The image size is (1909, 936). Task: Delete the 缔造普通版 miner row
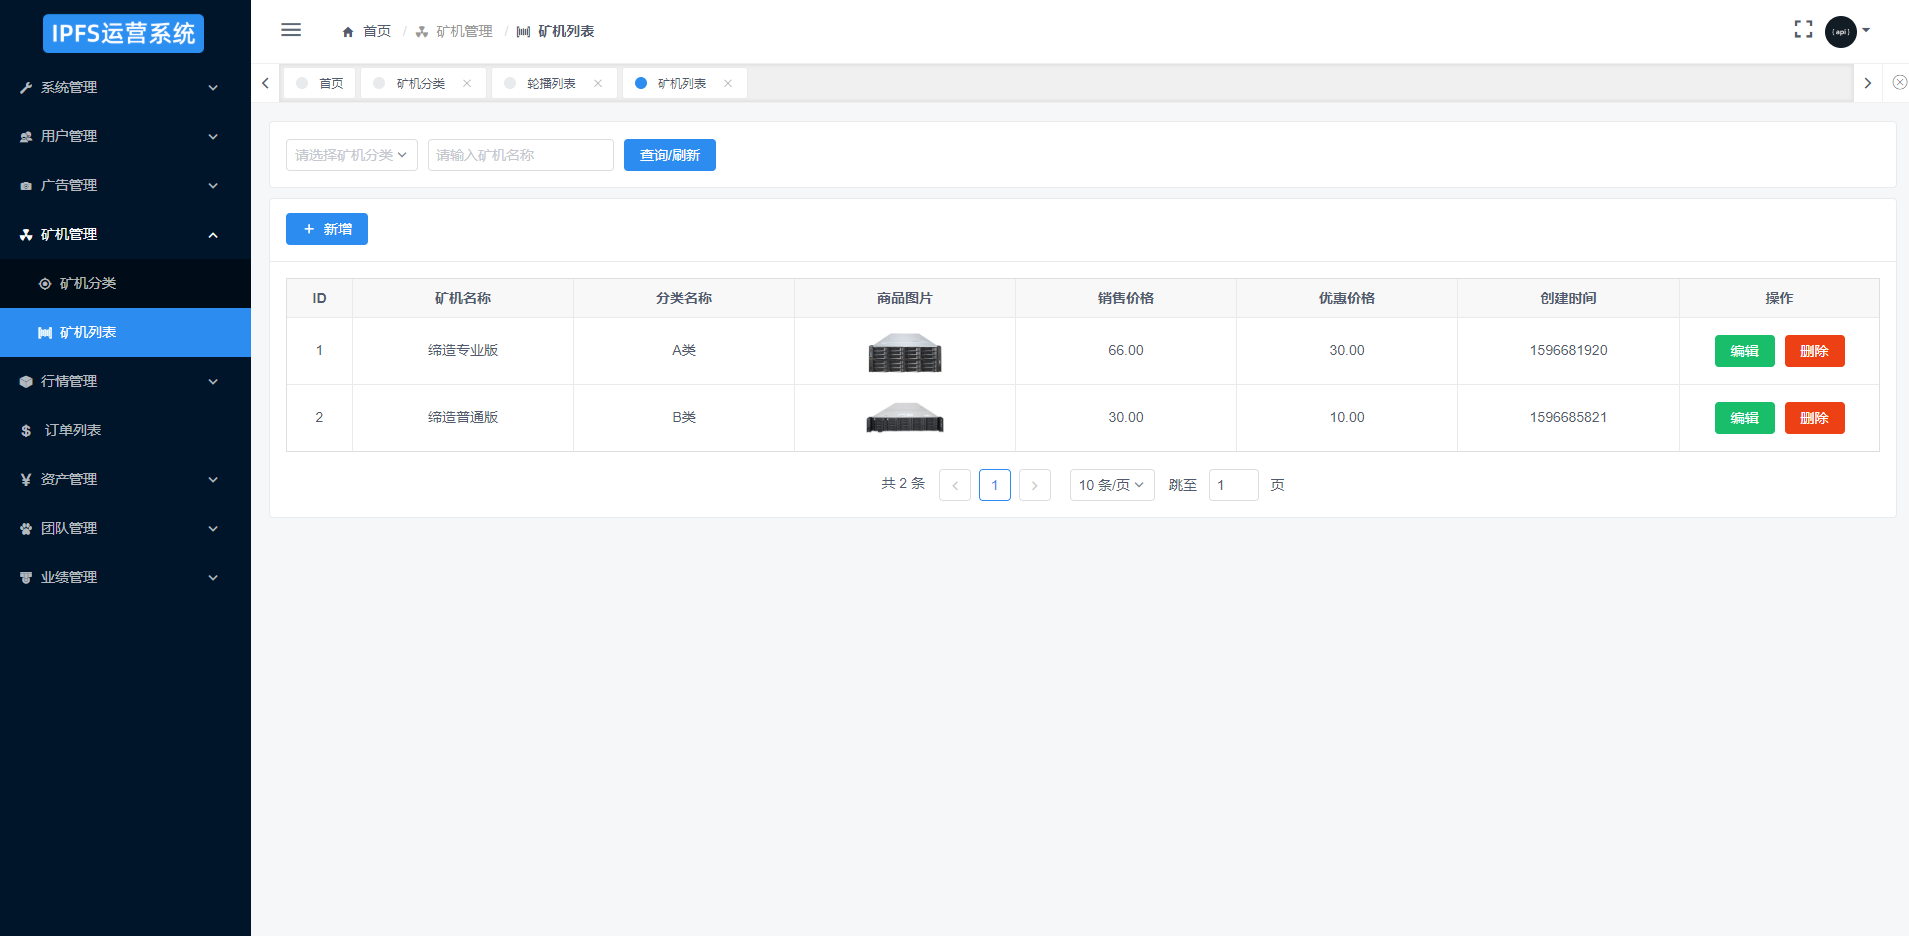[1814, 418]
